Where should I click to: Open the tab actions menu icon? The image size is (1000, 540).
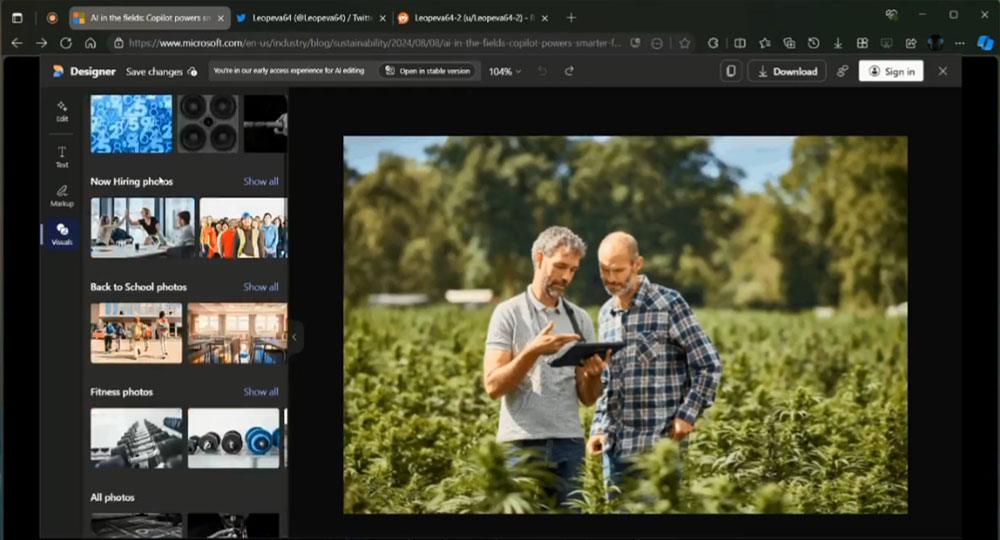click(17, 18)
